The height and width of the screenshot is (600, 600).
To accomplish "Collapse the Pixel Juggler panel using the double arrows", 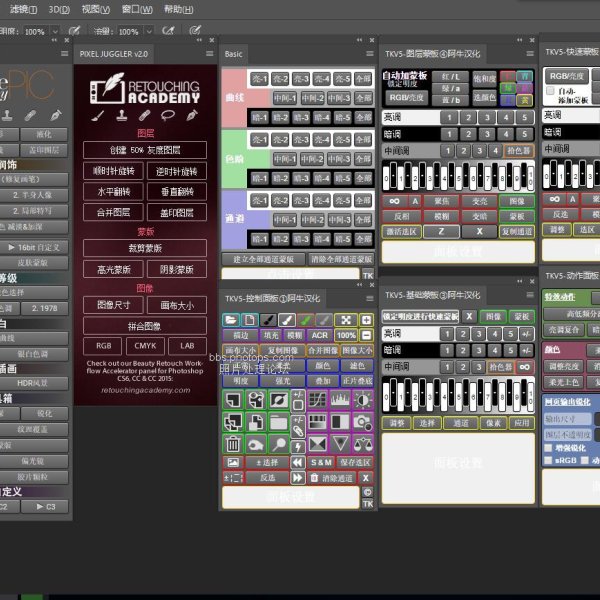I will [199, 40].
